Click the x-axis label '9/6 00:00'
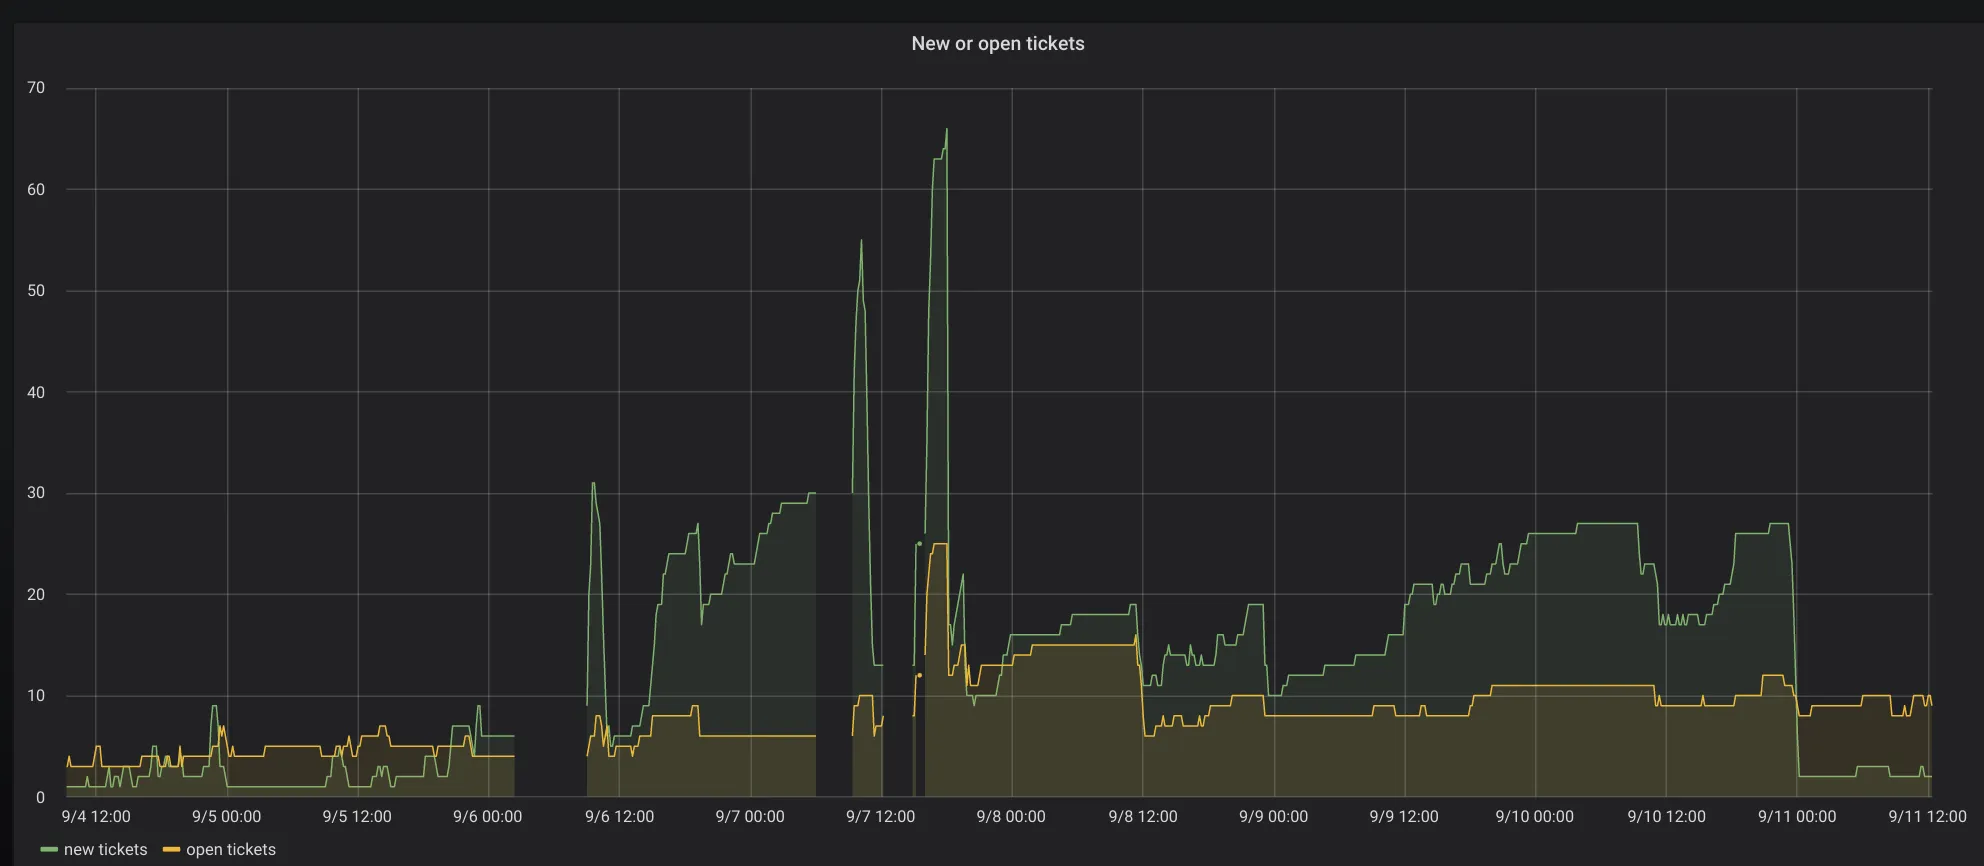Screen dimensions: 1984x866 tap(488, 817)
